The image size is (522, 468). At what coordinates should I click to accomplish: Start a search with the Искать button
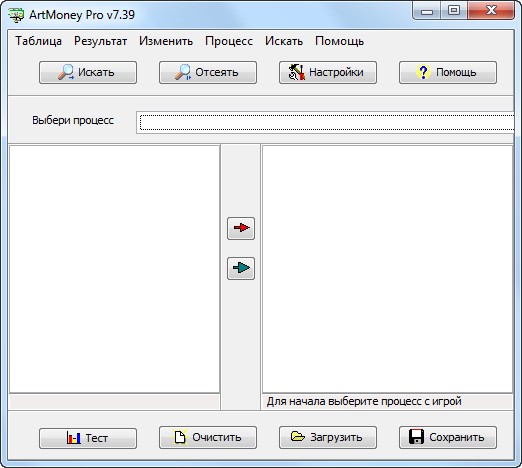pyautogui.click(x=88, y=72)
